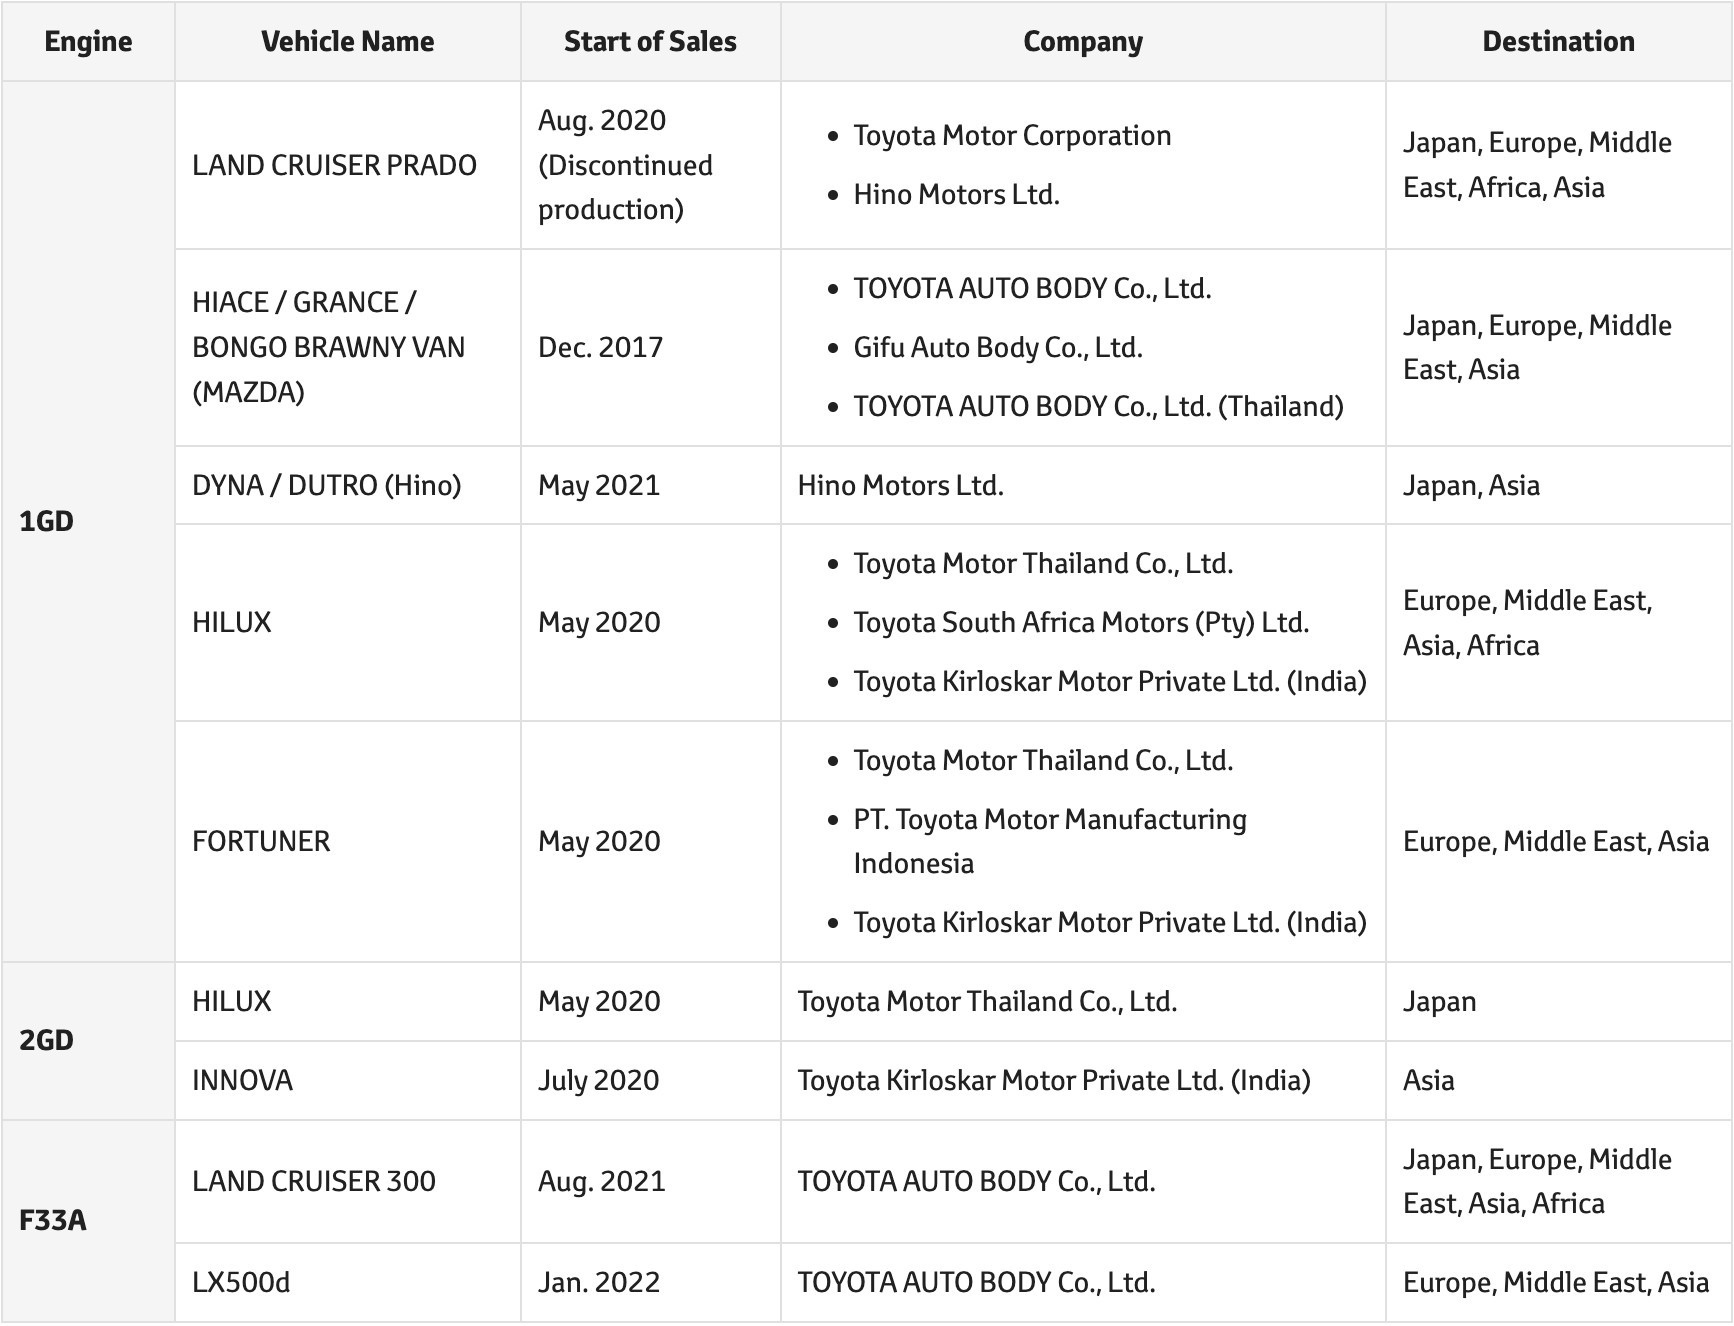Click May 2021 sales date
This screenshot has height=1326, width=1734.
(599, 485)
